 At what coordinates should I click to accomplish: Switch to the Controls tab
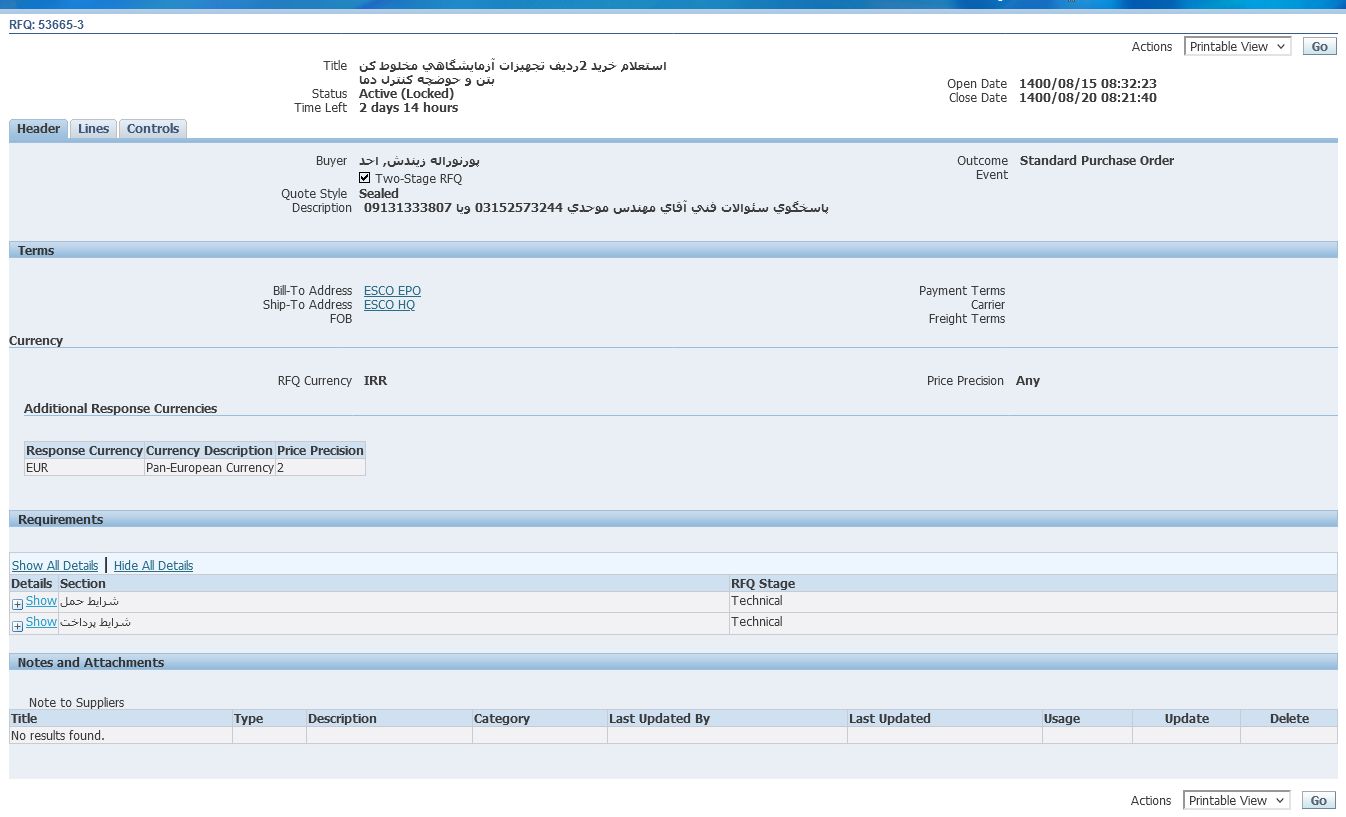(153, 129)
